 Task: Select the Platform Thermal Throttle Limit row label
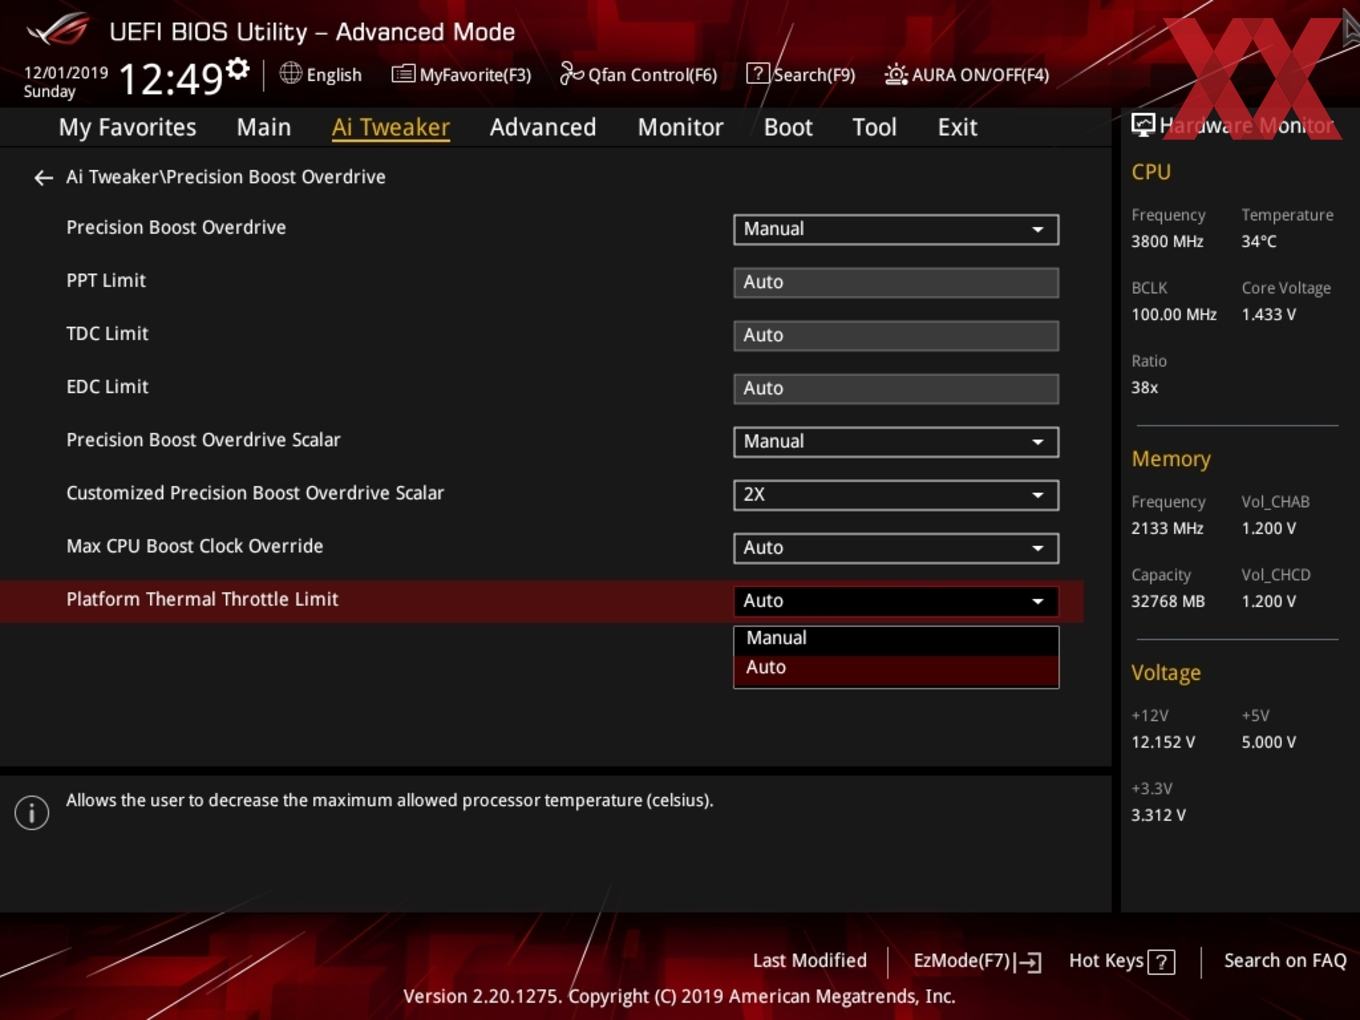202,599
